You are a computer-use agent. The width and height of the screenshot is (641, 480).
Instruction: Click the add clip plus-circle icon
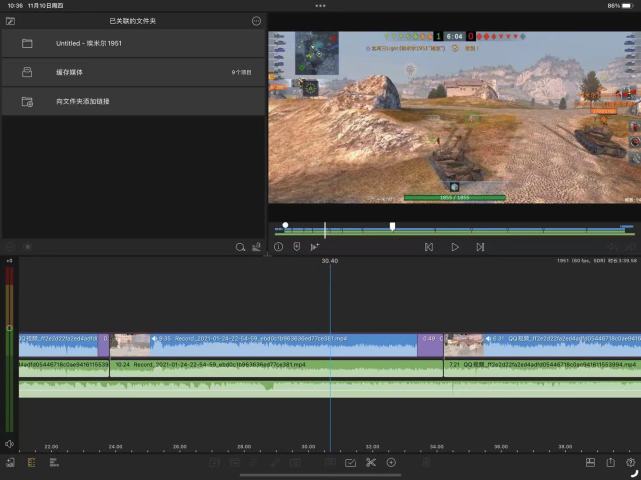click(391, 462)
